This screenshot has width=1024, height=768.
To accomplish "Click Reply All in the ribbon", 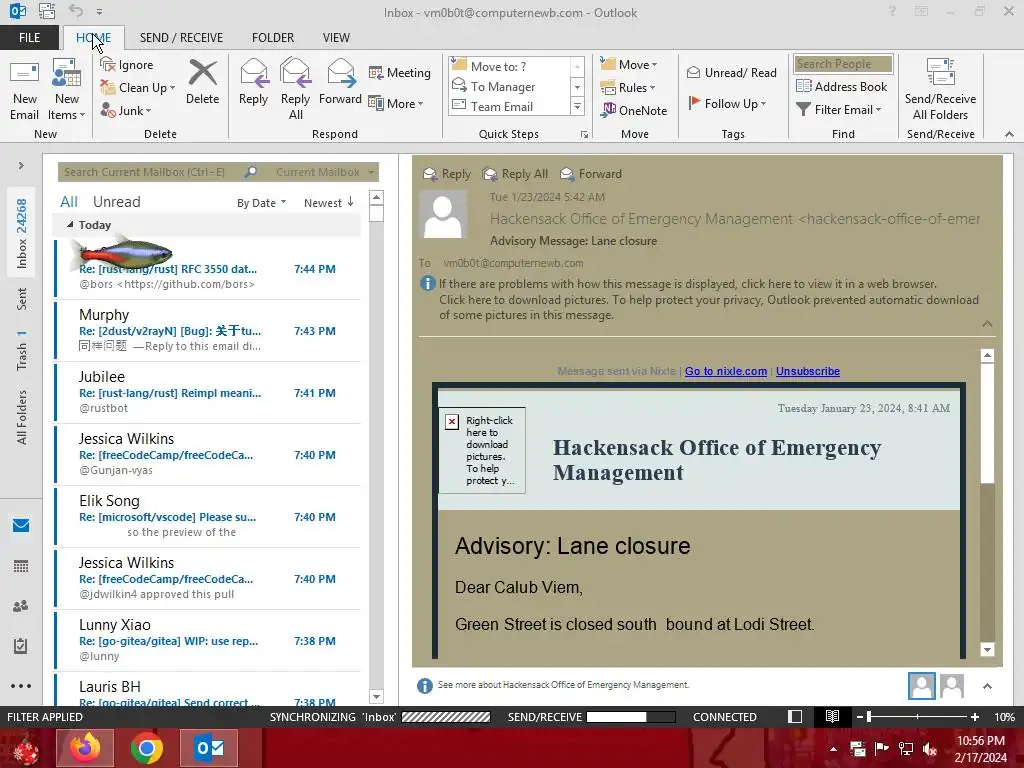I will tap(295, 90).
